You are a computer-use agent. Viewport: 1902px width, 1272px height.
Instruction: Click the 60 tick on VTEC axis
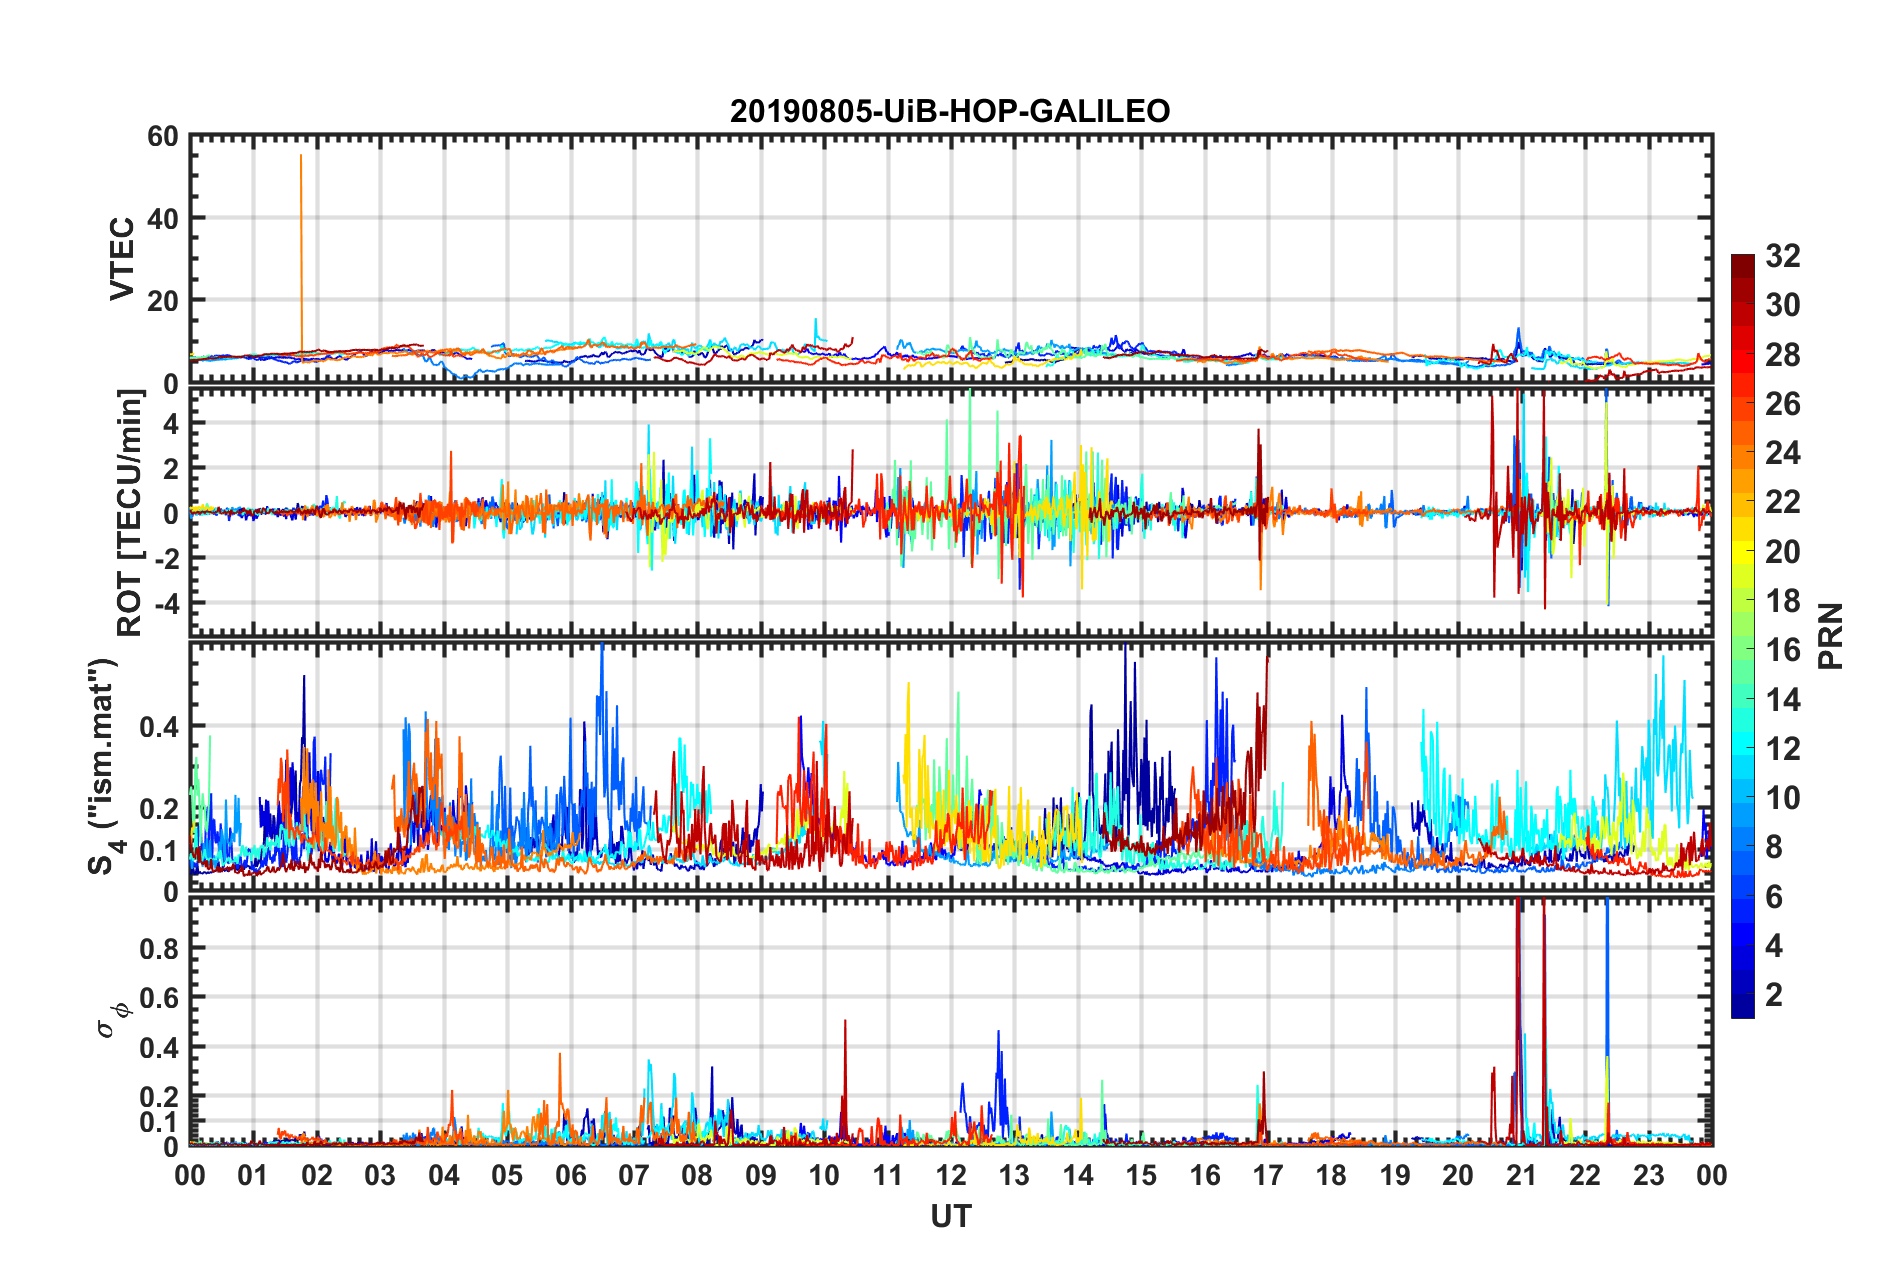pyautogui.click(x=163, y=137)
